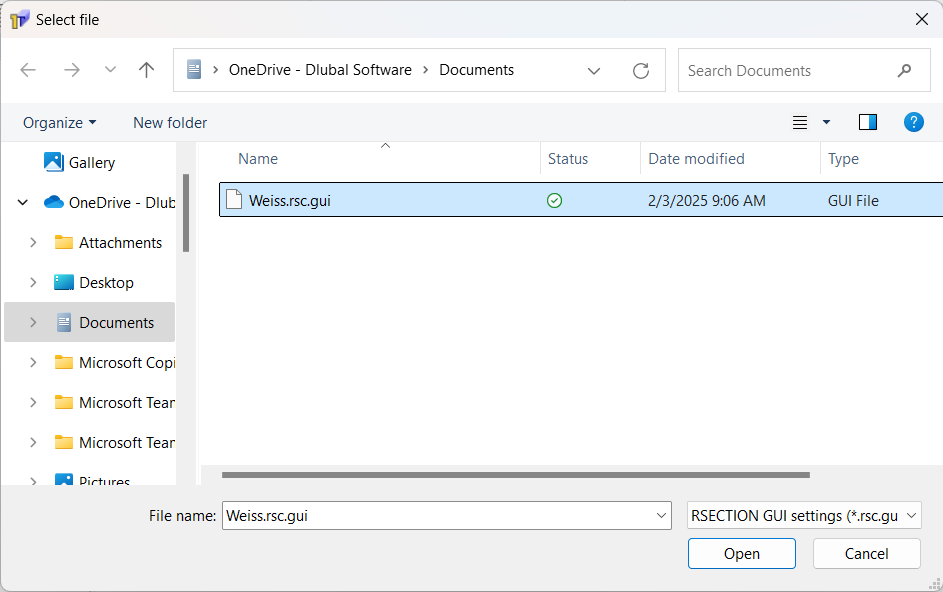Open the recent locations dropdown in the address bar
Screen dimensions: 943x592
[x=594, y=70]
